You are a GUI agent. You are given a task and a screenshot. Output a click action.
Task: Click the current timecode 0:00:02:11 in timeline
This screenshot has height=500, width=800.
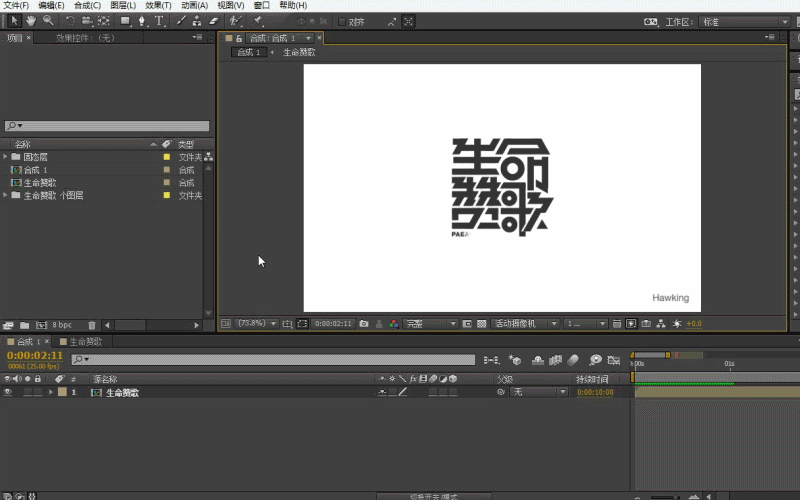click(x=35, y=355)
